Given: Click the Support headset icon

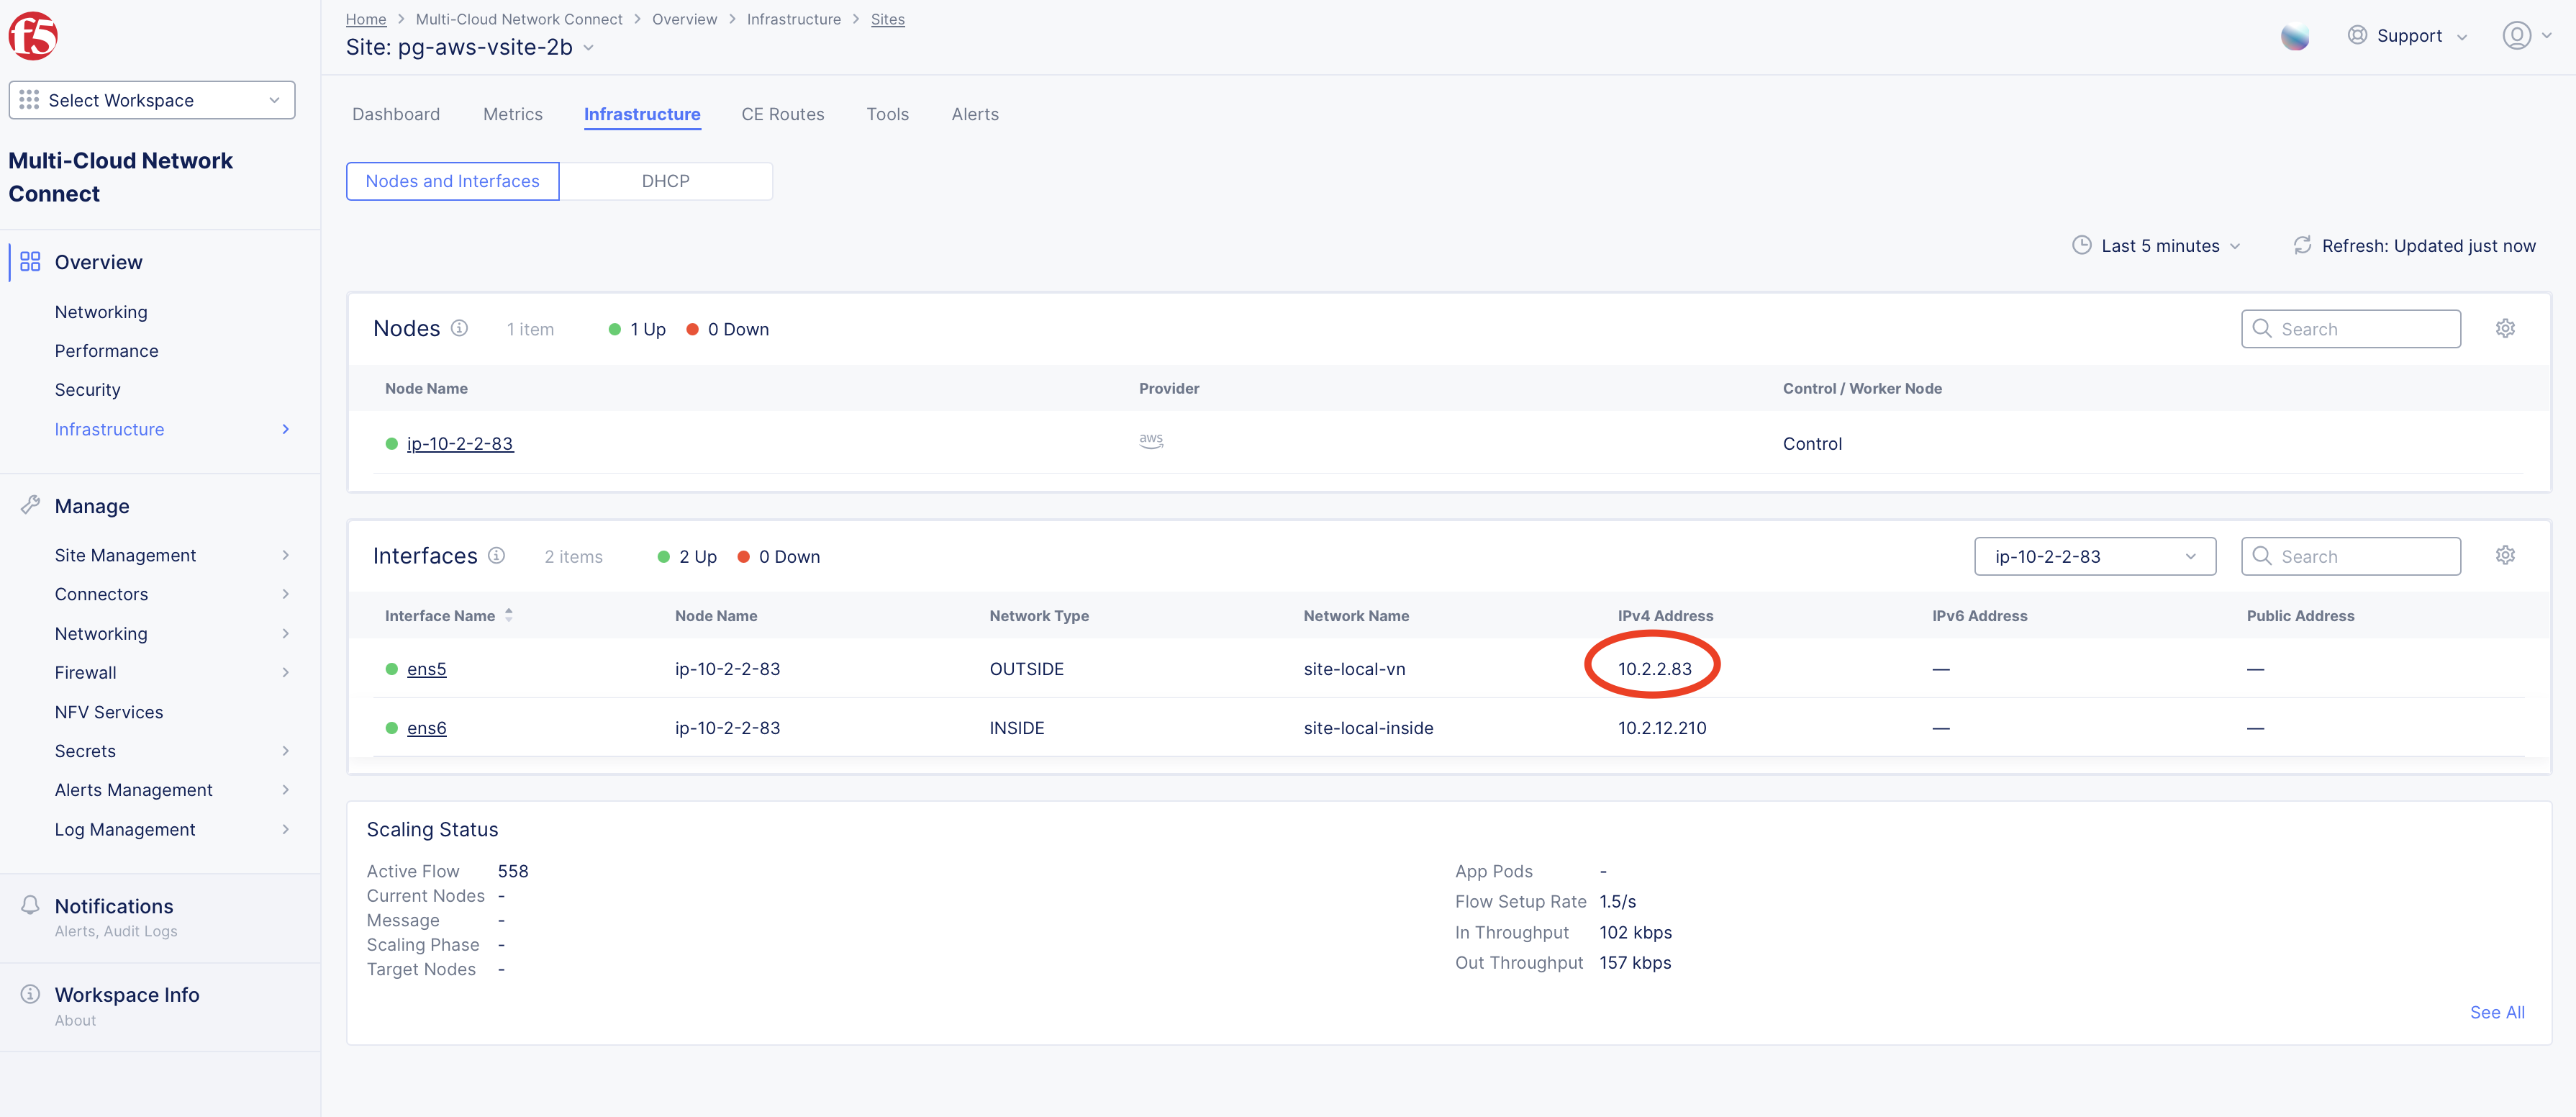Looking at the screenshot, I should pos(2357,35).
